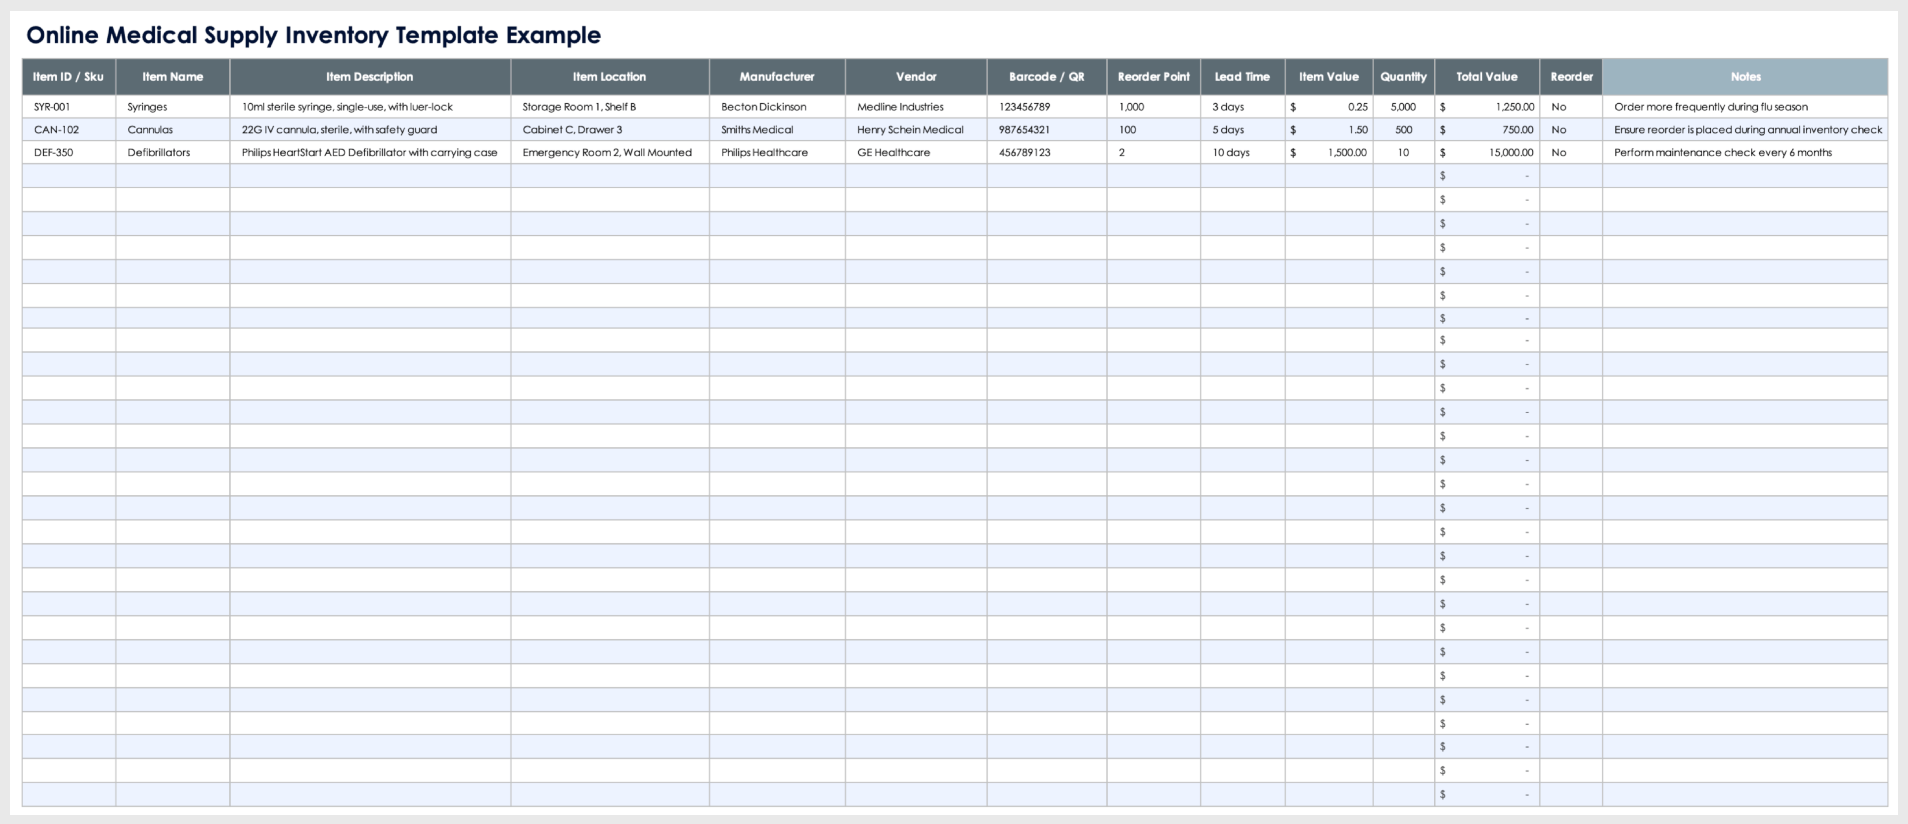Screen dimensions: 1908x824
Task: Select the Item Name column header
Action: pos(172,77)
